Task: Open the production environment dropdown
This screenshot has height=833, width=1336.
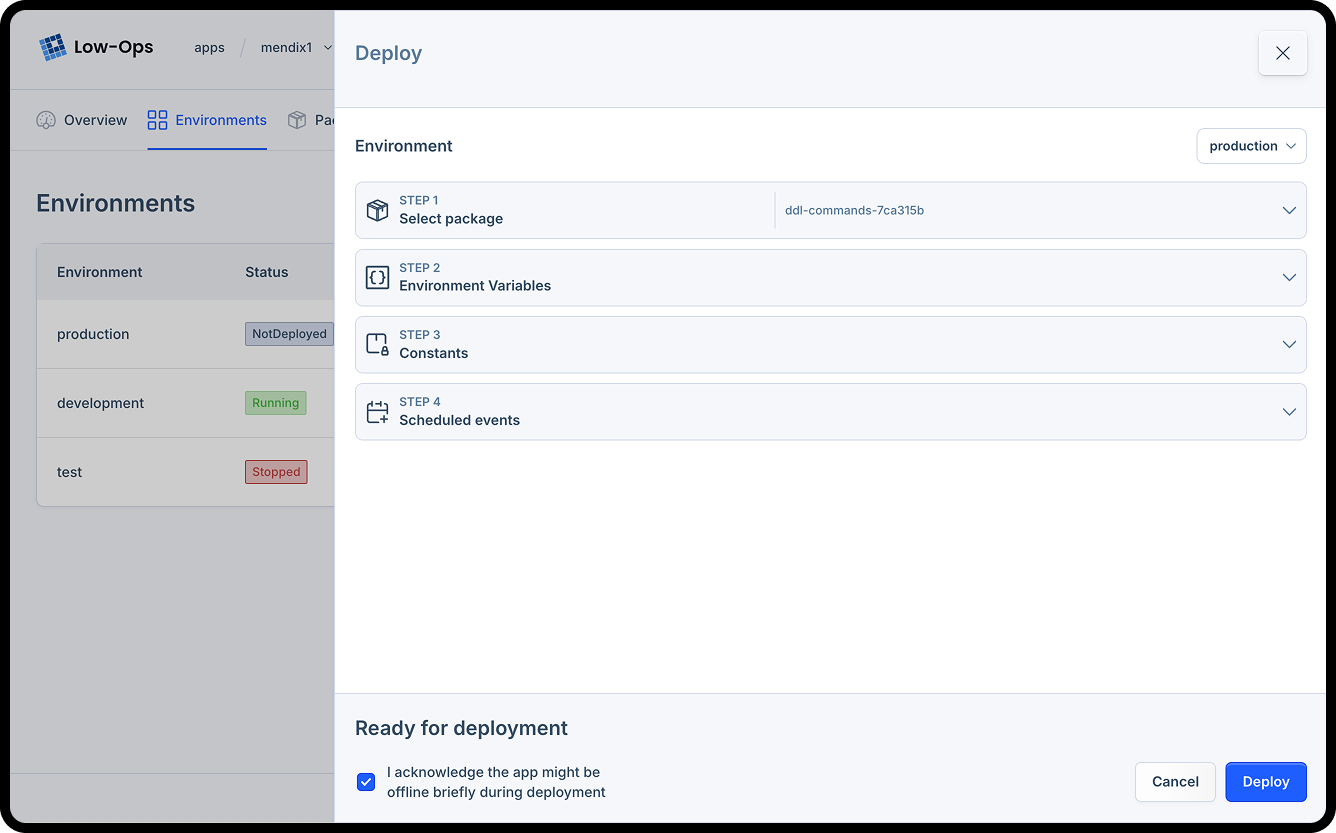Action: (1251, 145)
